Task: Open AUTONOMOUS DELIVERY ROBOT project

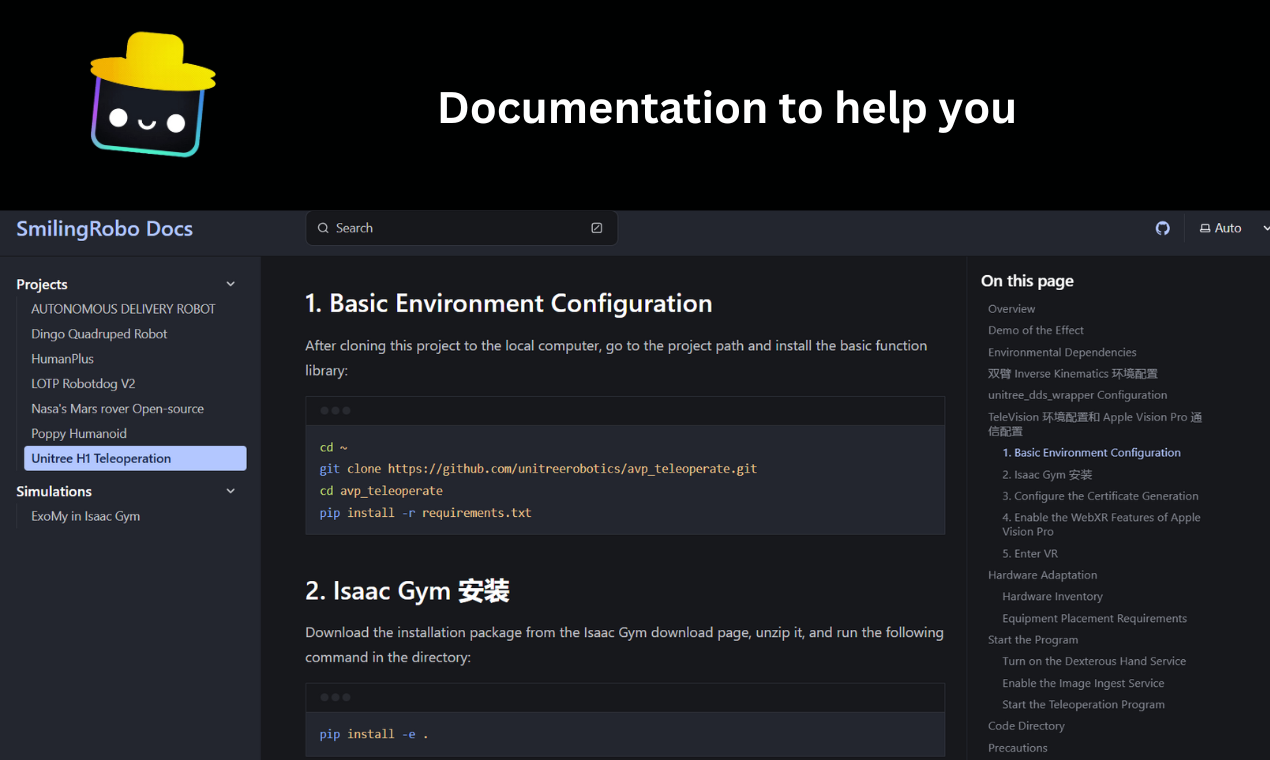Action: tap(123, 309)
